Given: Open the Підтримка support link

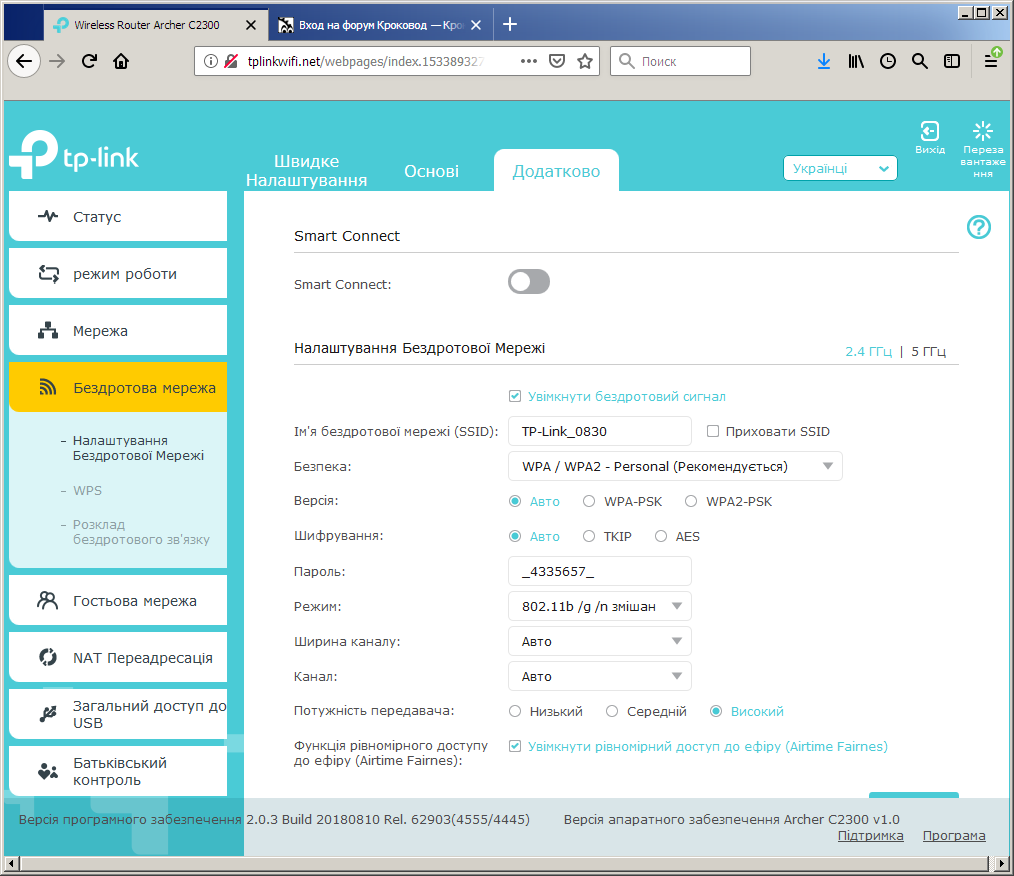Looking at the screenshot, I should [870, 835].
